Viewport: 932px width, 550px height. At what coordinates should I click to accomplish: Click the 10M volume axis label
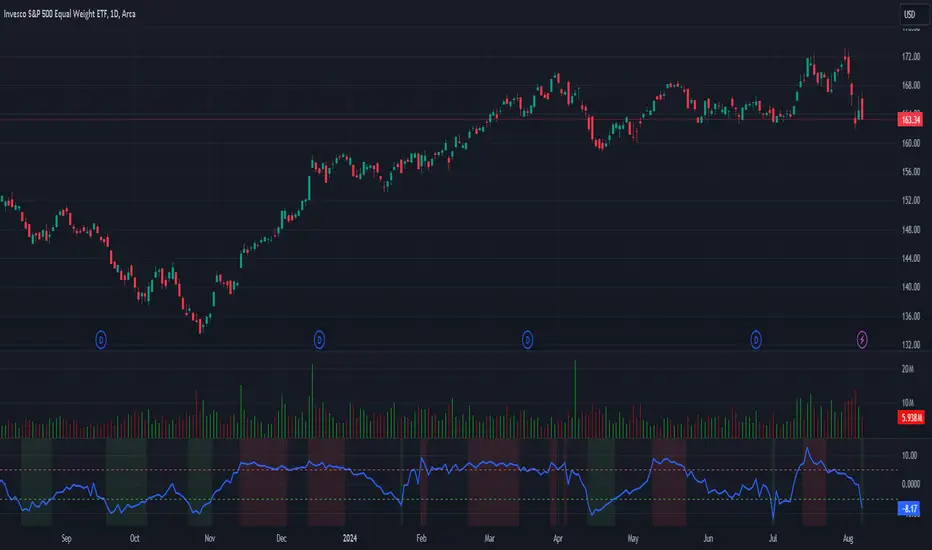908,403
